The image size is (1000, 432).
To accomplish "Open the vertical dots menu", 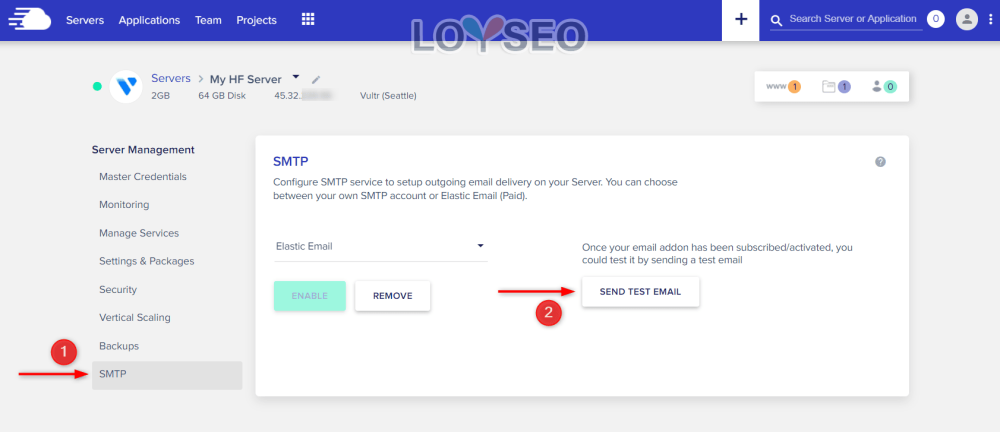I will (990, 20).
